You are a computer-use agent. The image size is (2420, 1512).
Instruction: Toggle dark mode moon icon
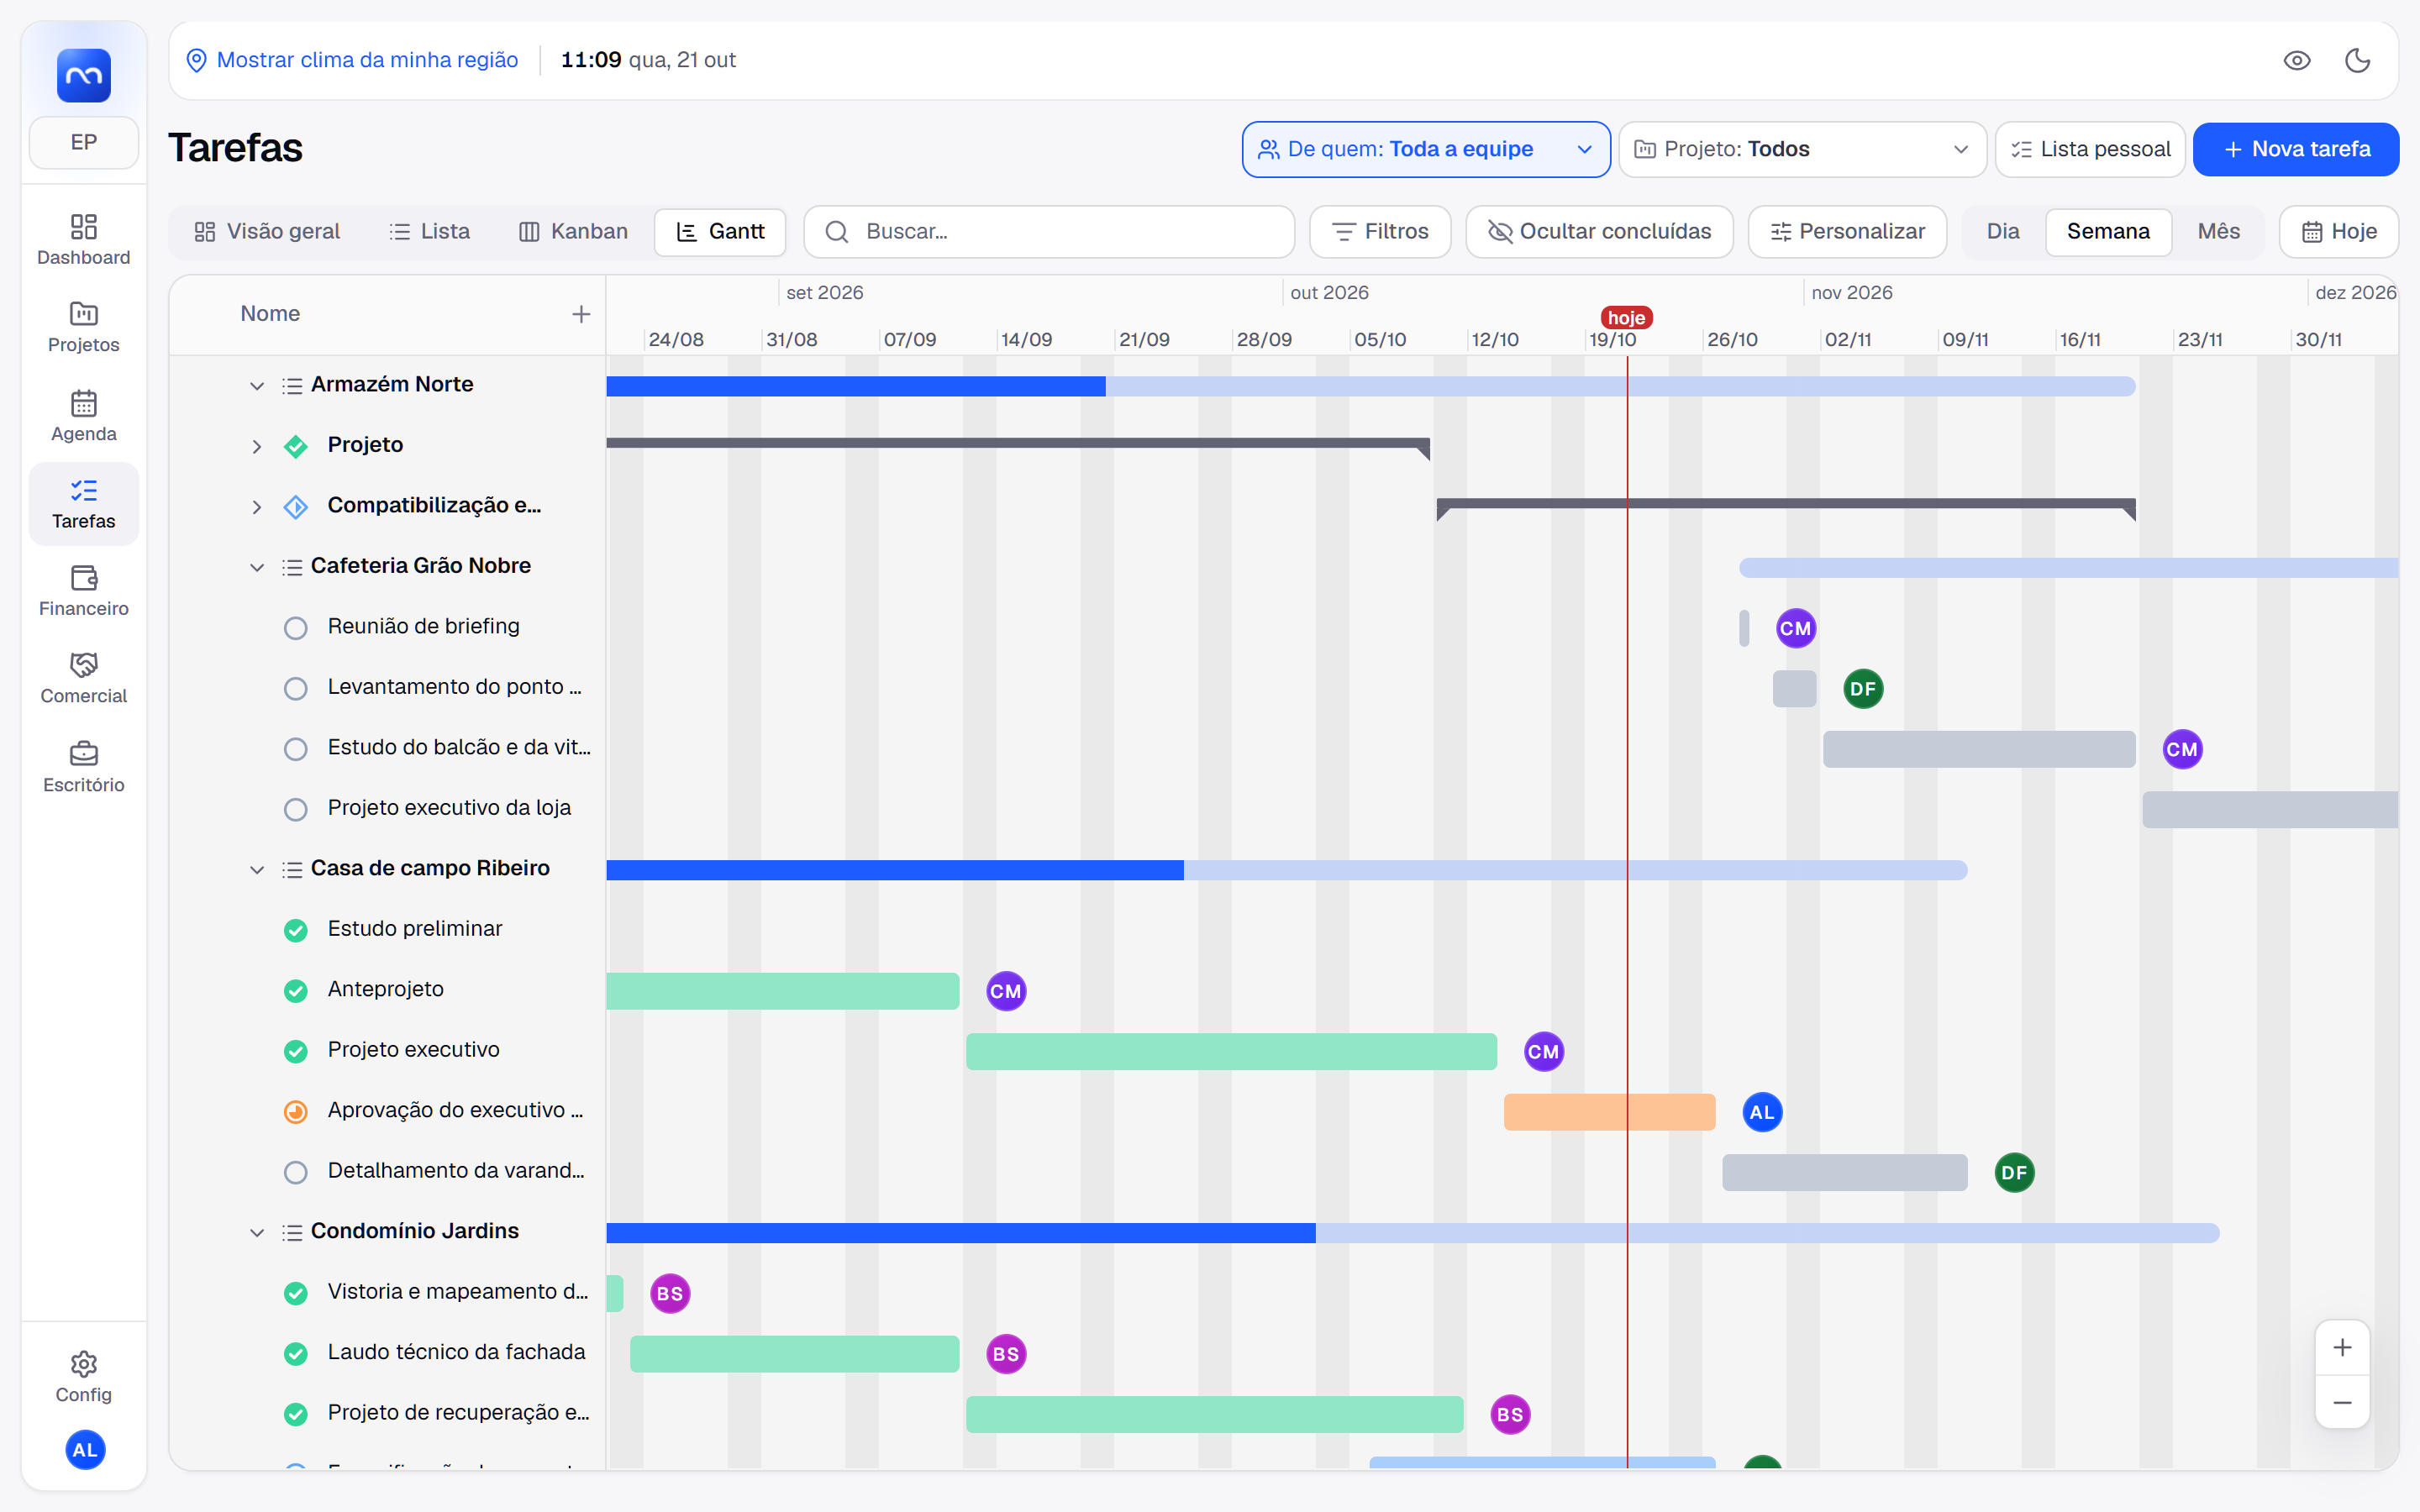(2357, 60)
